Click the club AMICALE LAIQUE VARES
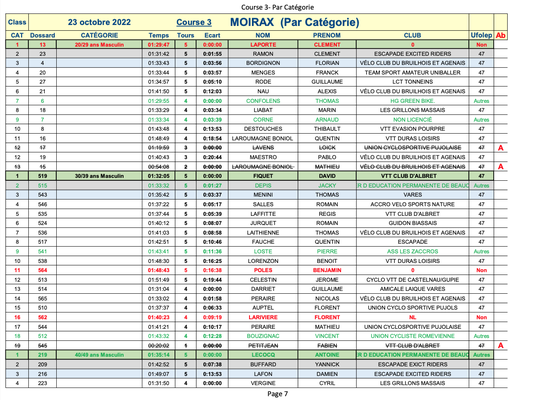537x400 pixels. click(412, 289)
